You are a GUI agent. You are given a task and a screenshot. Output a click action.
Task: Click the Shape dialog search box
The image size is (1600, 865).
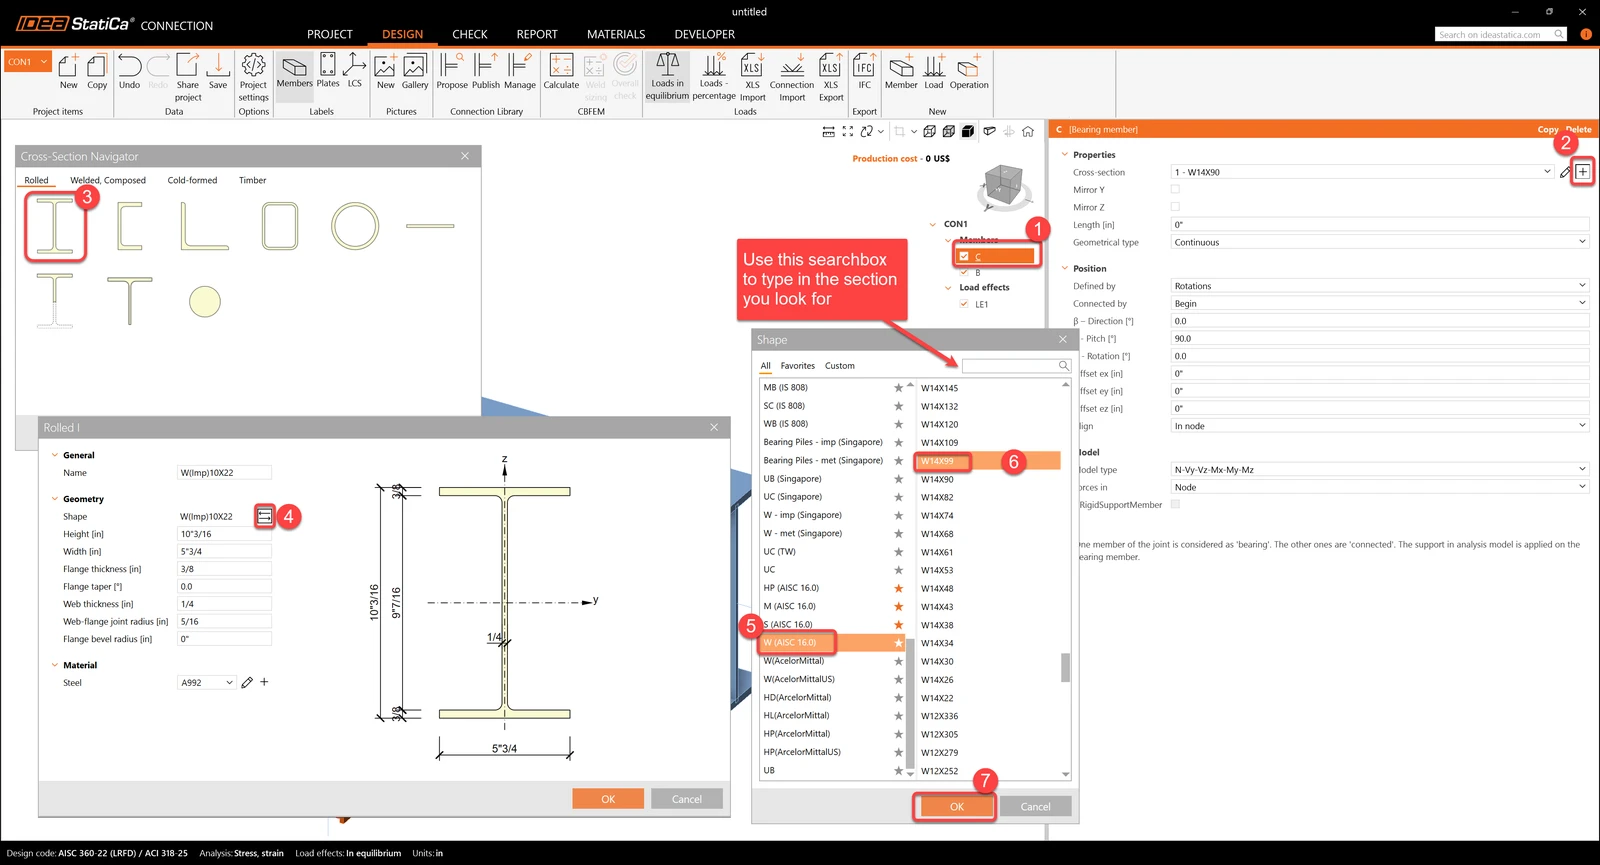pos(1016,366)
